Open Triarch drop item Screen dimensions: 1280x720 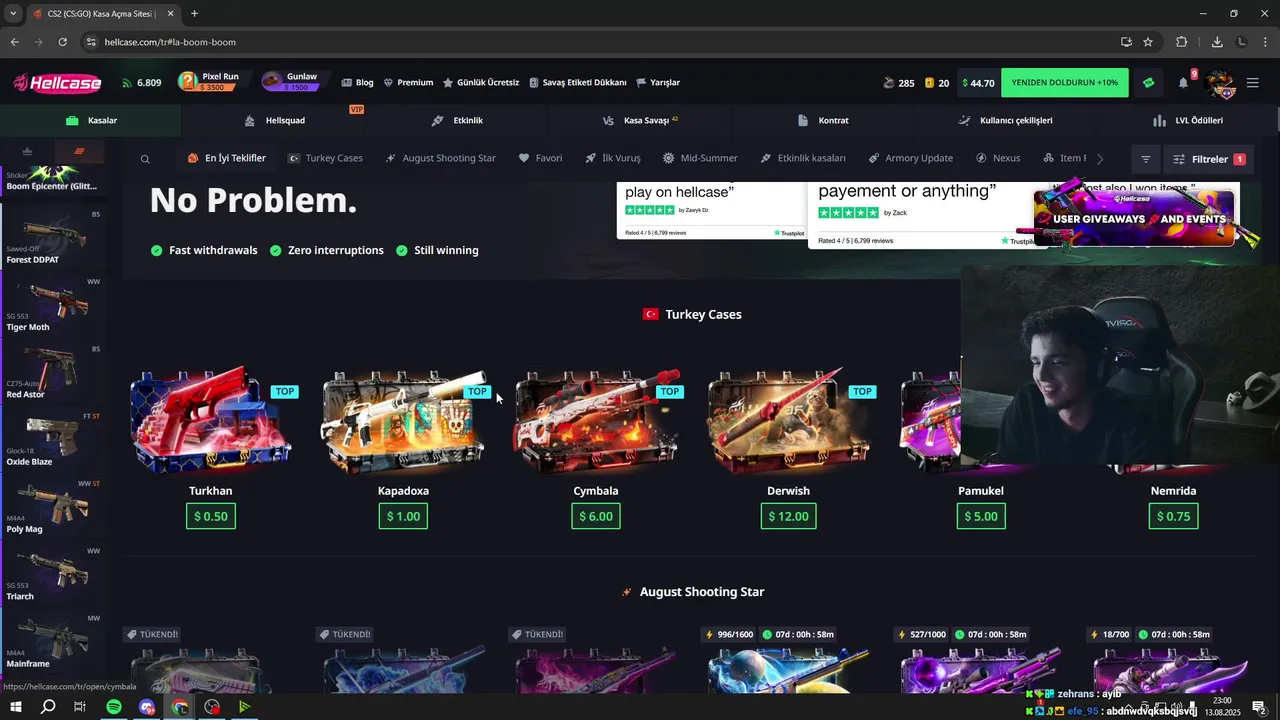(x=54, y=573)
